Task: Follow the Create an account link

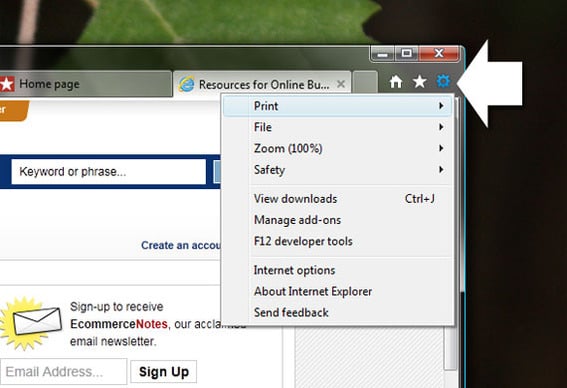Action: coord(181,245)
